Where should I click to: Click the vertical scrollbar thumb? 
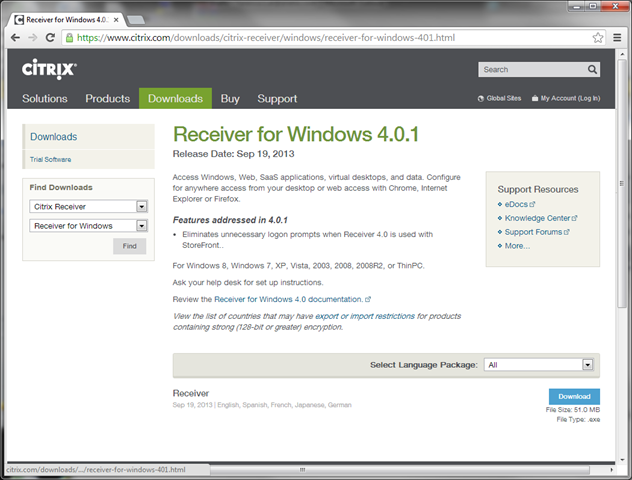click(x=622, y=184)
